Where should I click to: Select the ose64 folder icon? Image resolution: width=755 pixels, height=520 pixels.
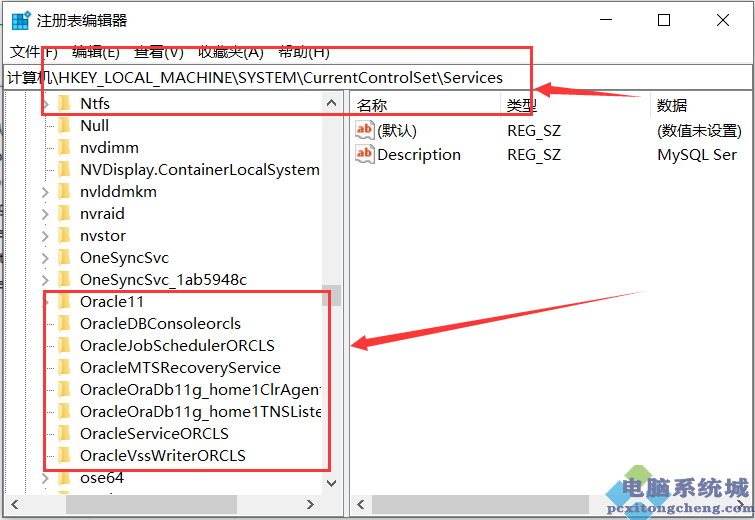[x=64, y=478]
